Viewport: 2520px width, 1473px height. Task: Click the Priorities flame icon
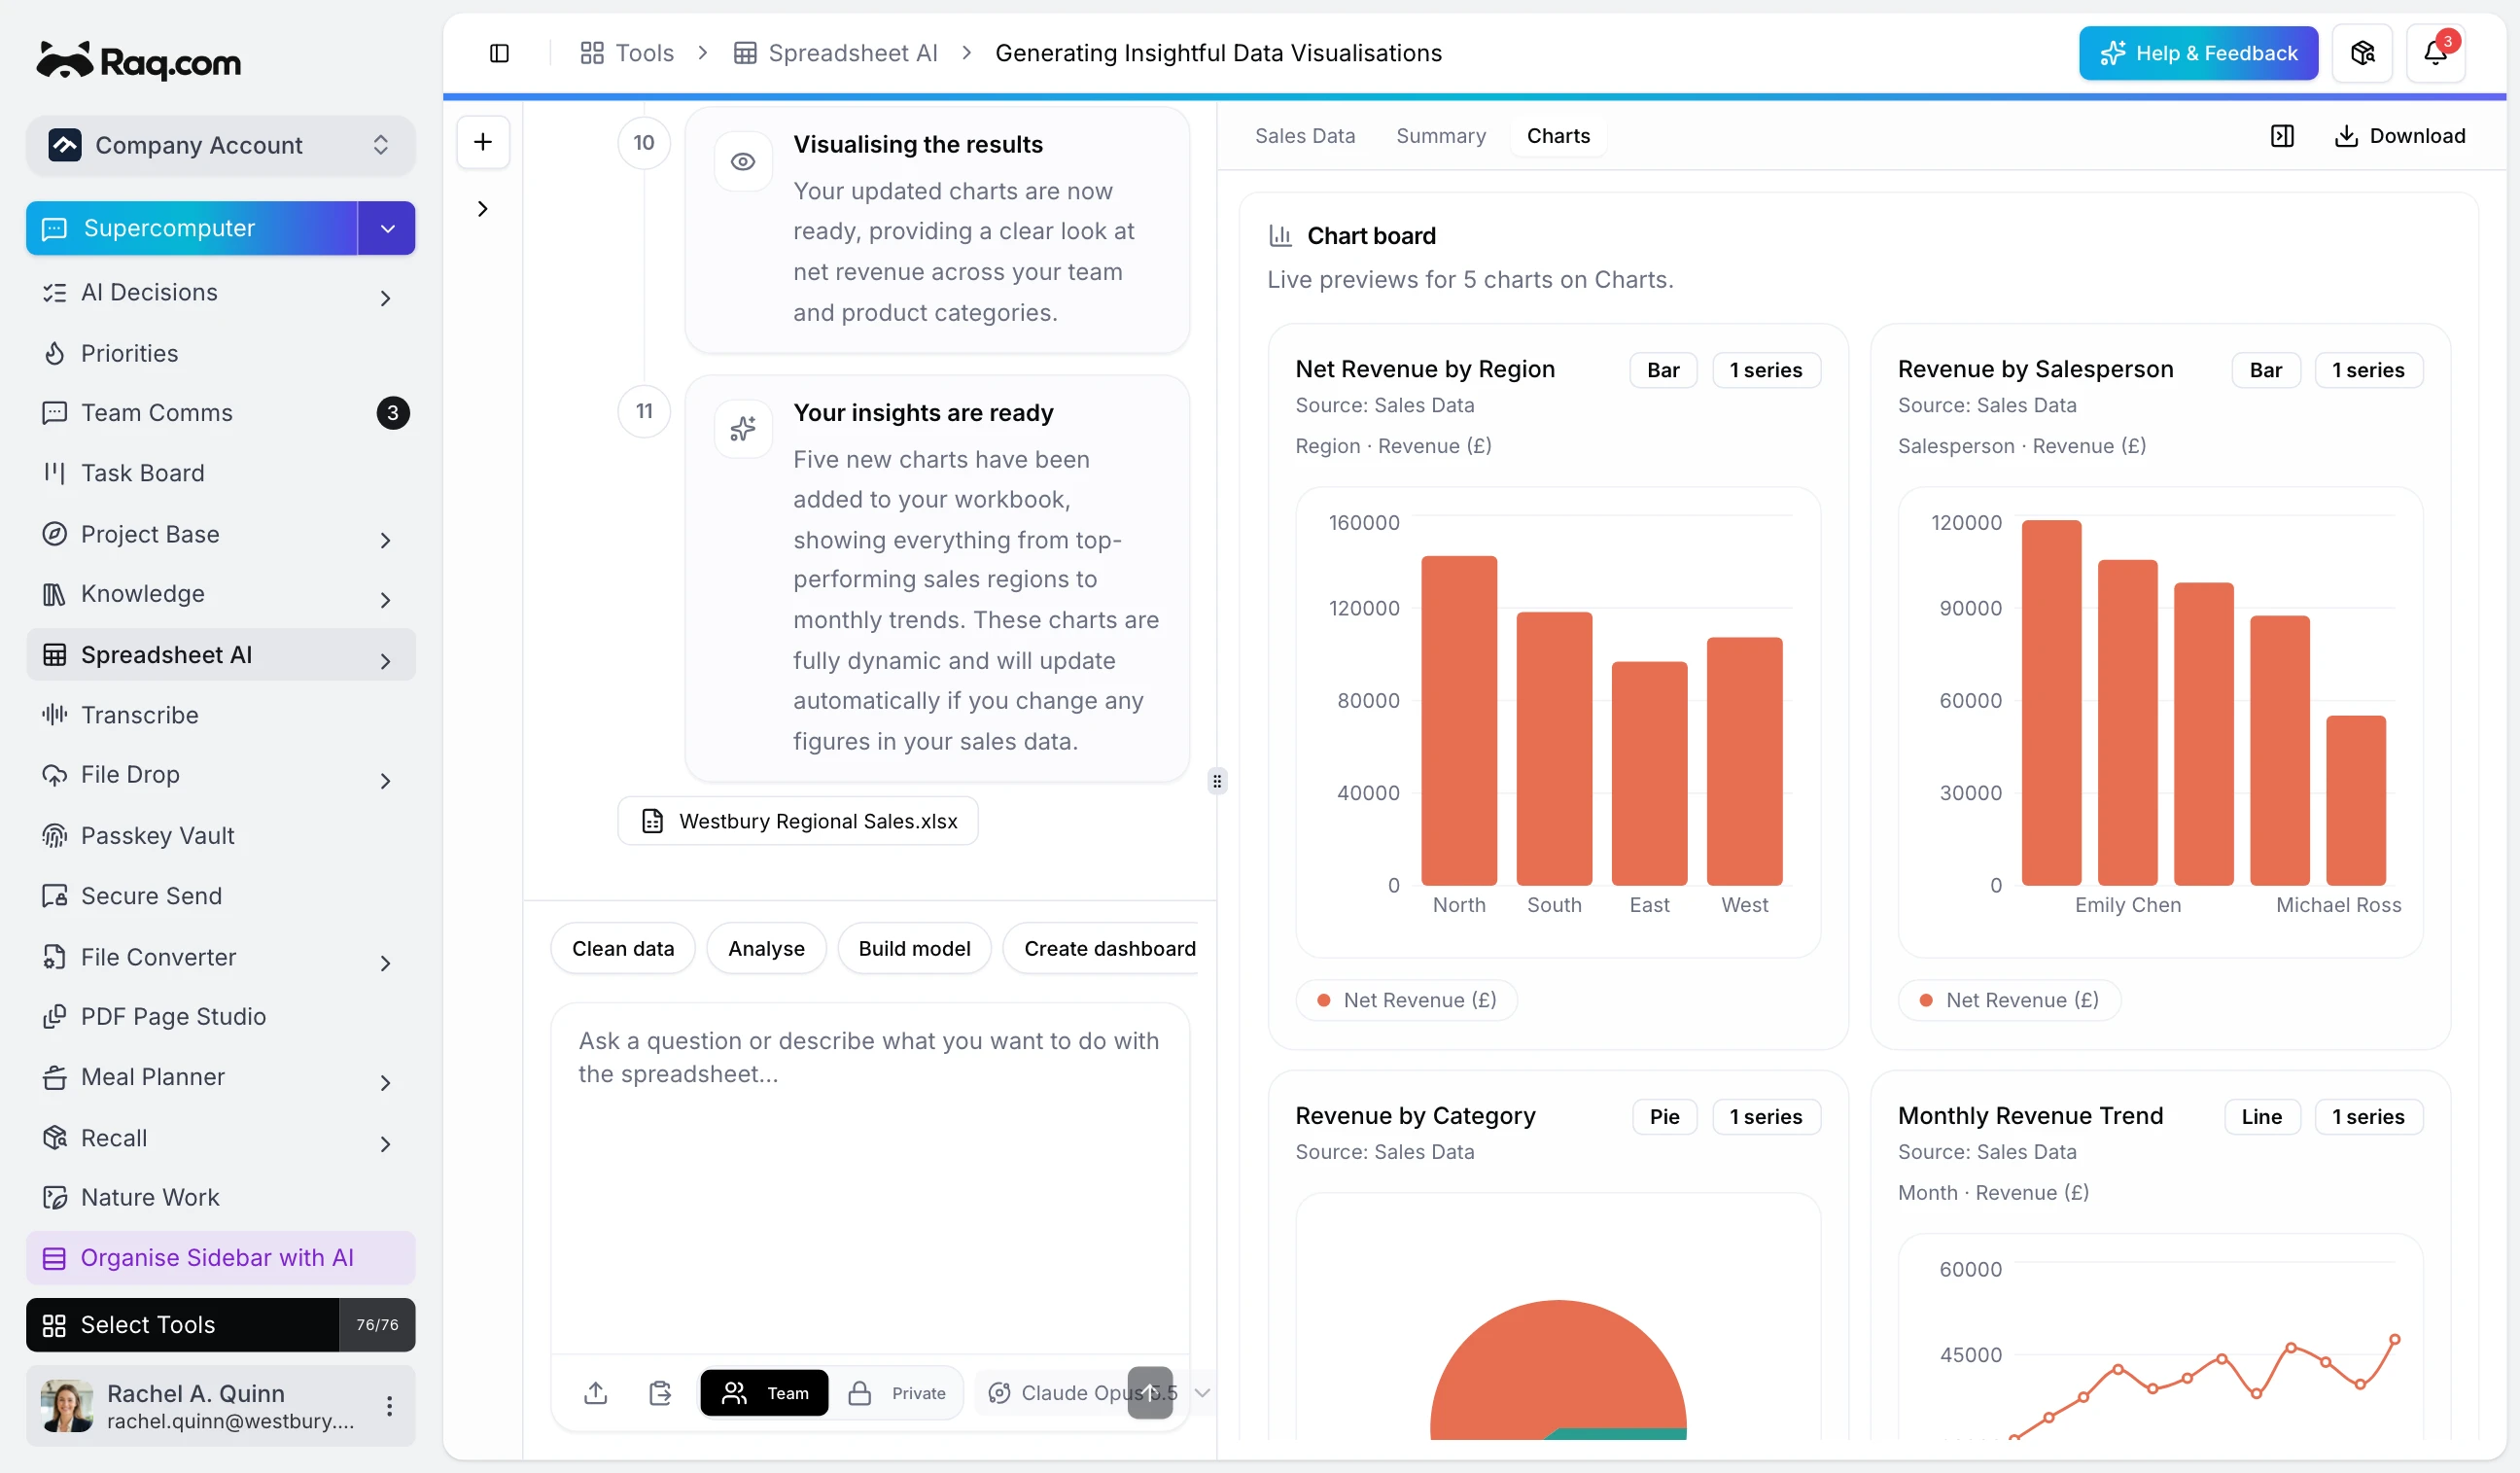tap(54, 353)
